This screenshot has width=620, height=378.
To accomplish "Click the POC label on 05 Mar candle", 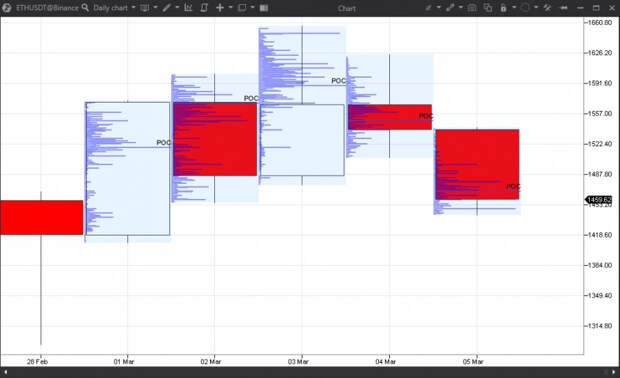I will [513, 186].
